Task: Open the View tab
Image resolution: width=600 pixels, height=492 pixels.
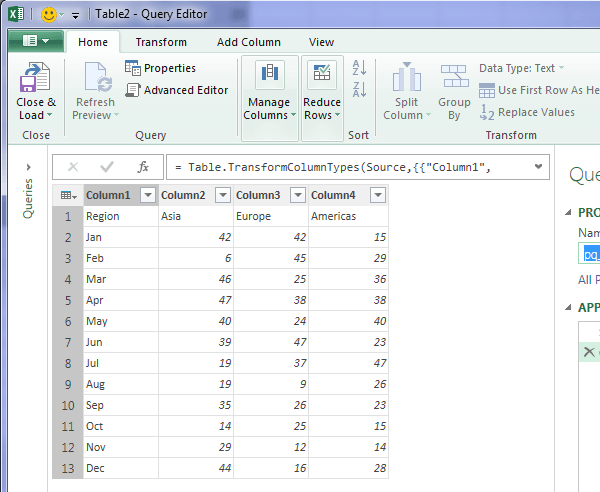Action: (x=321, y=42)
